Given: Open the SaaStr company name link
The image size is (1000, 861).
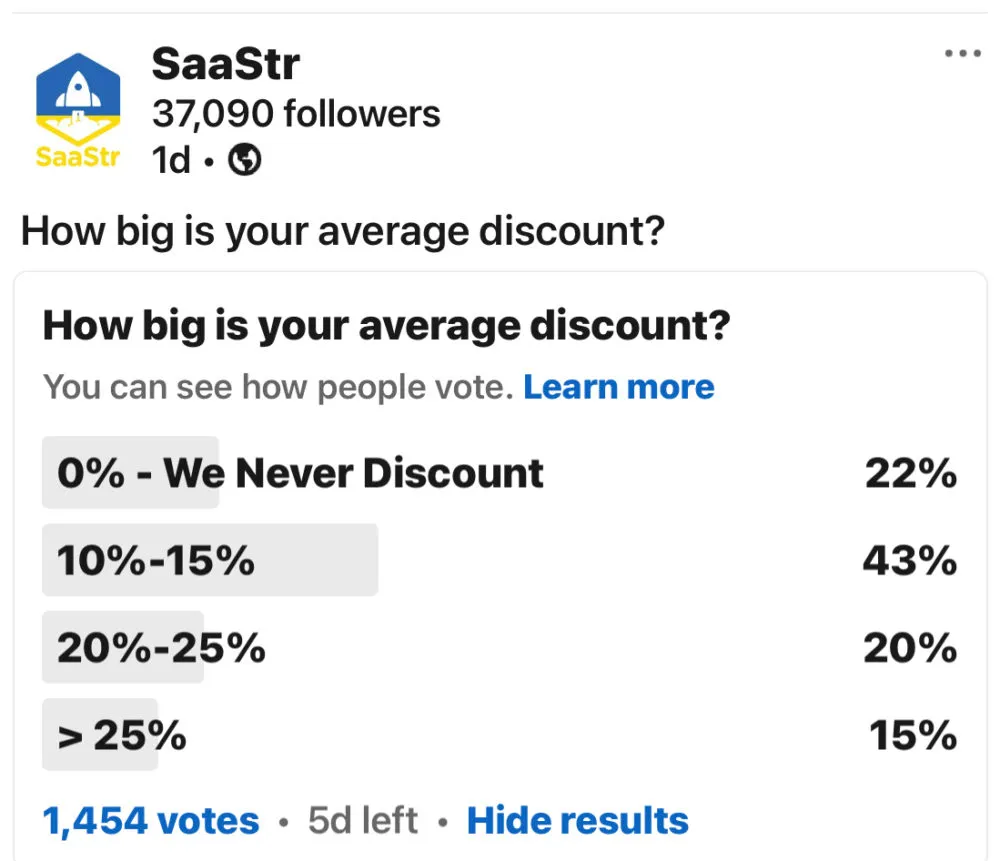Looking at the screenshot, I should (225, 66).
